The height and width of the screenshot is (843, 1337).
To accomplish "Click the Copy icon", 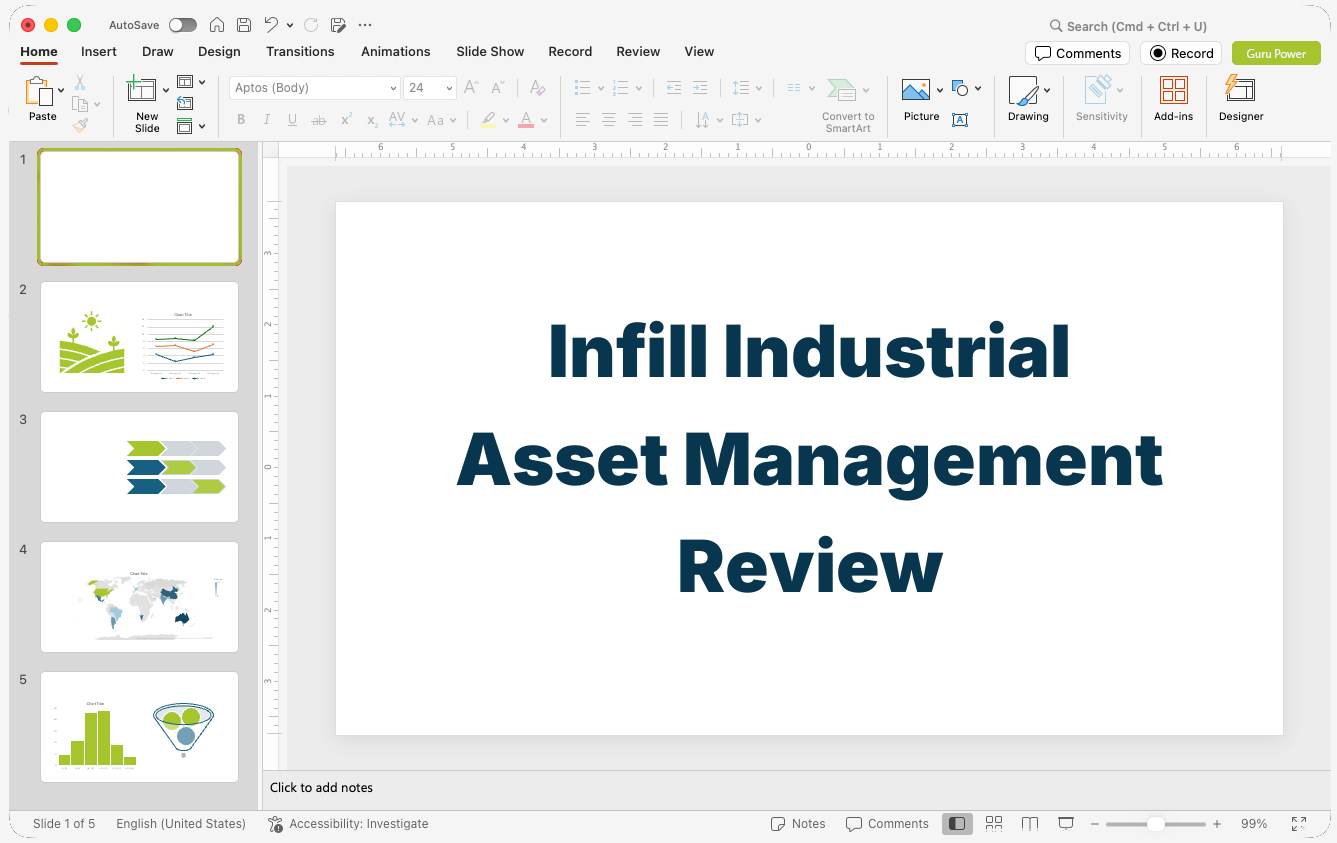I will (80, 104).
